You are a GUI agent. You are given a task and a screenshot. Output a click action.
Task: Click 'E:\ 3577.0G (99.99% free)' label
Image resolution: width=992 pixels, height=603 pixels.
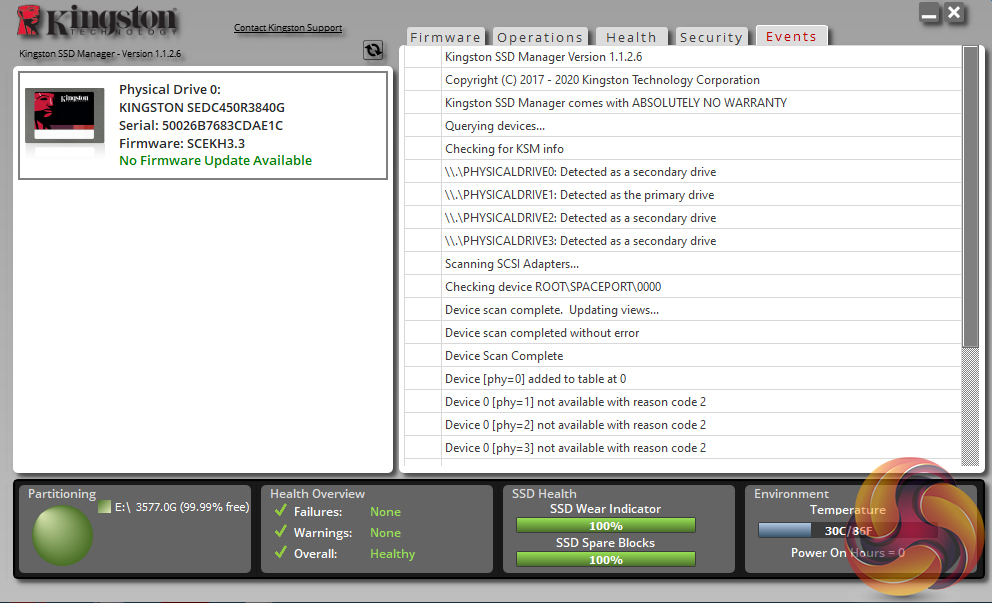(182, 507)
